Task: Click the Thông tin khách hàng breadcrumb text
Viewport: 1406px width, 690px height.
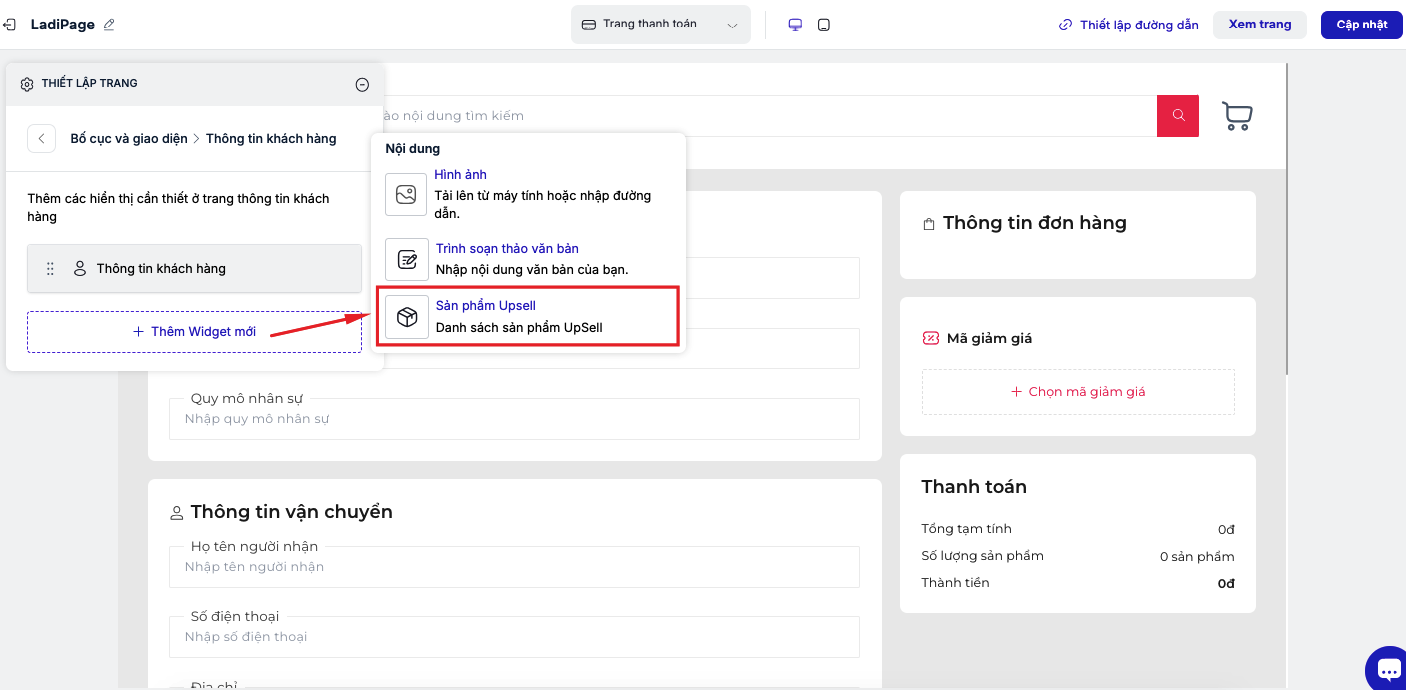Action: [271, 139]
